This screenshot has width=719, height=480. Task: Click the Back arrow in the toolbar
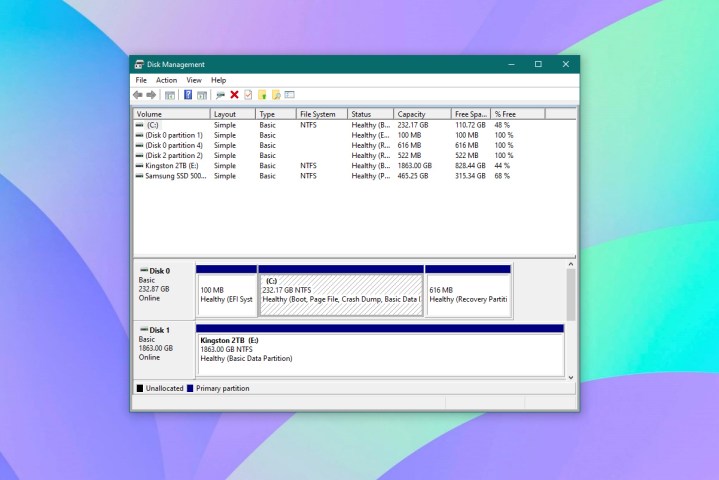pyautogui.click(x=138, y=95)
